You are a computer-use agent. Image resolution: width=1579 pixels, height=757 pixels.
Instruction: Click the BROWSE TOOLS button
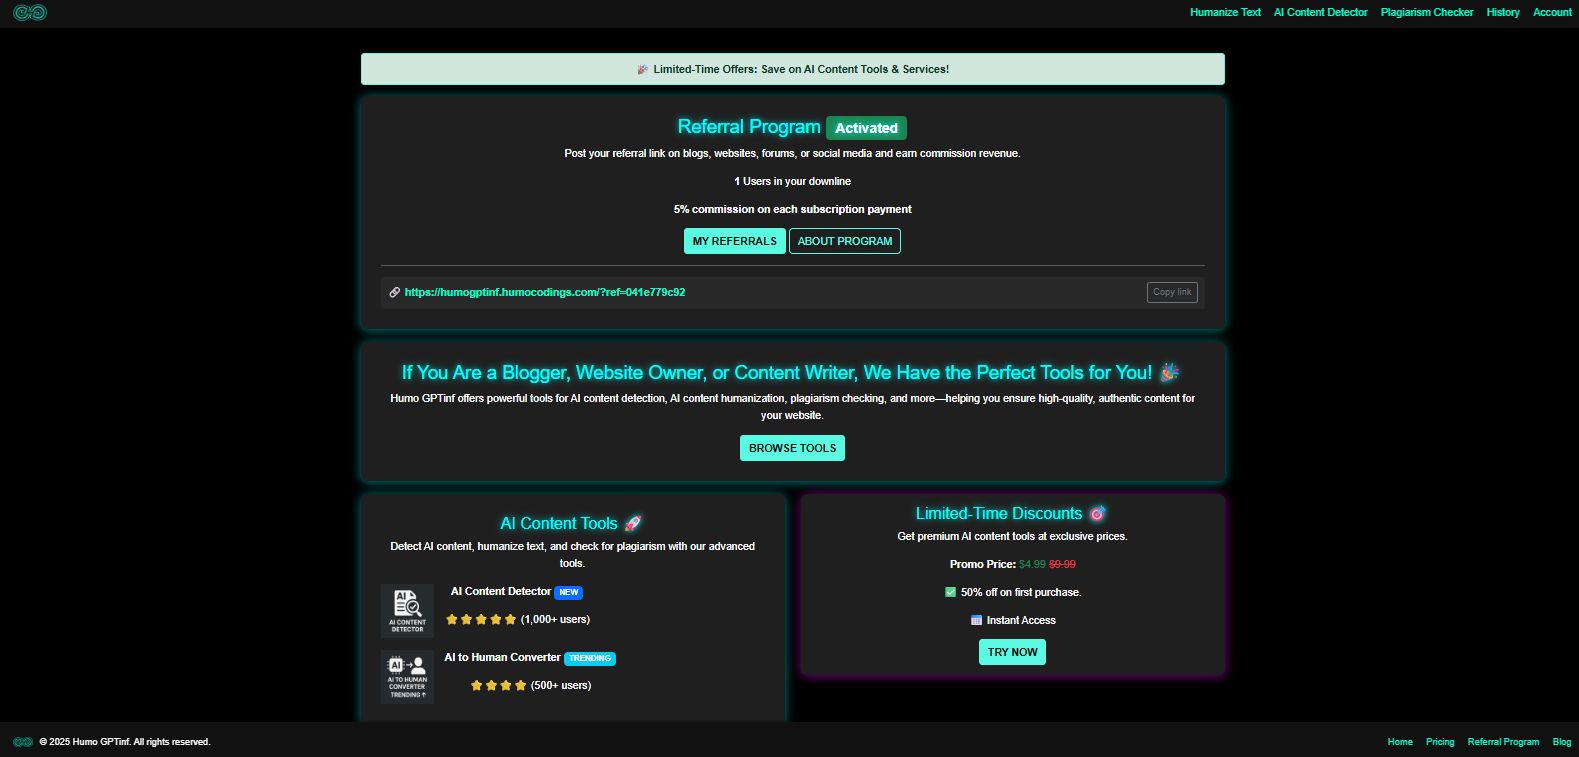click(792, 448)
